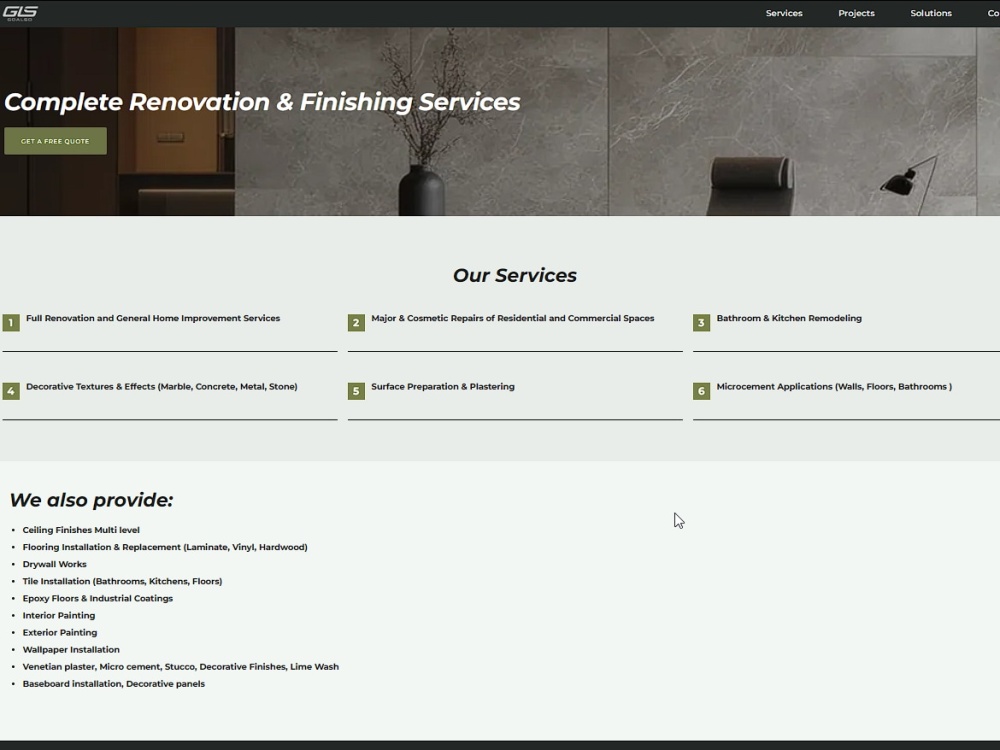
Task: Click the Our Services heading
Action: click(x=515, y=275)
